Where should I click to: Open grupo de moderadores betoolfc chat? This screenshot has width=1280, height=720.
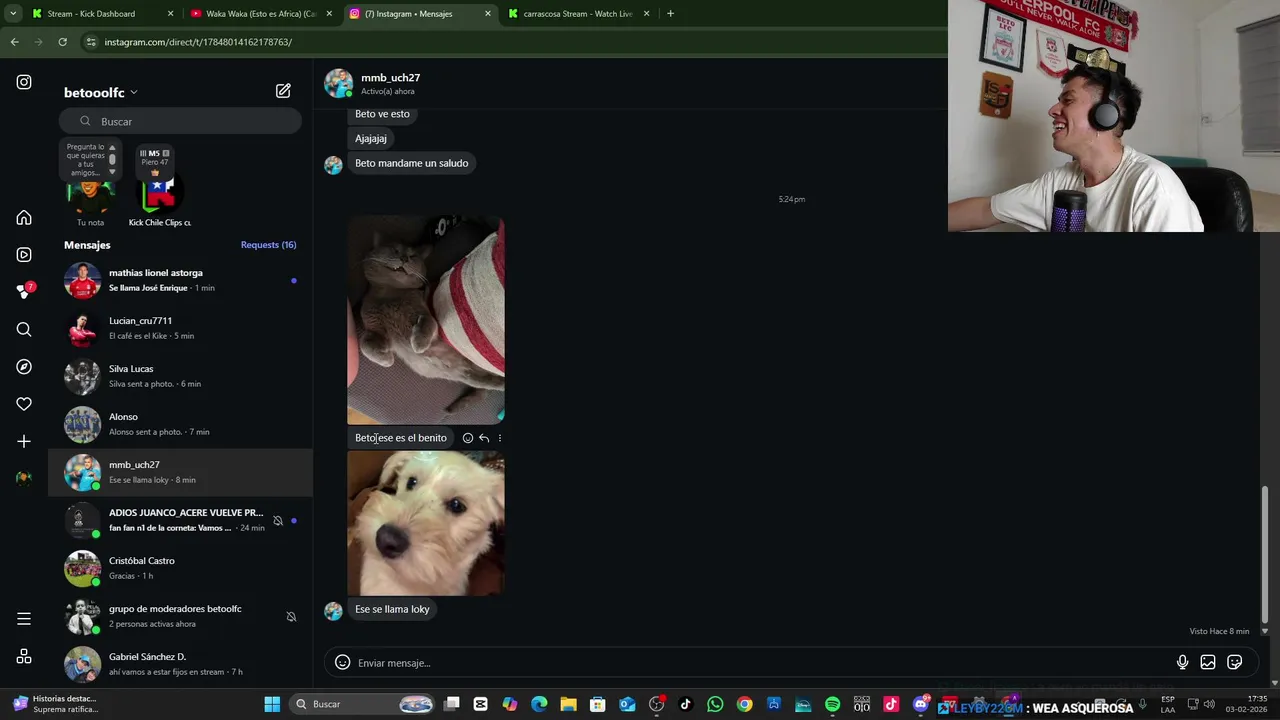[x=180, y=616]
